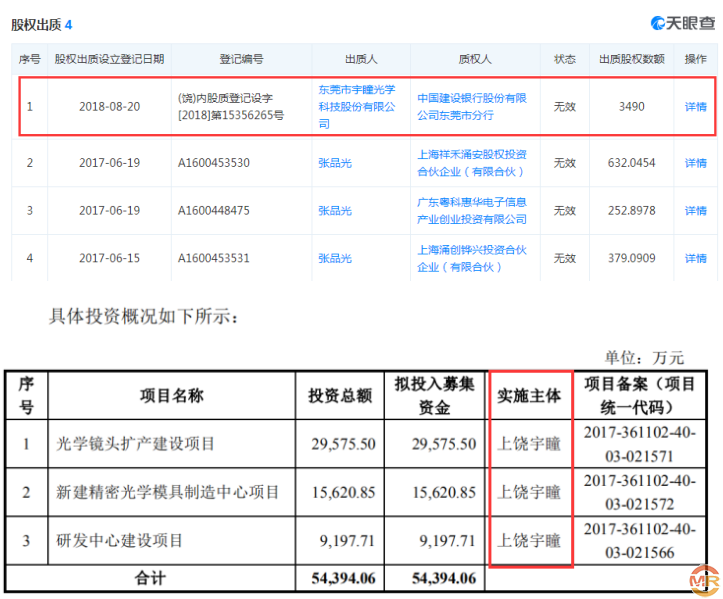Image resolution: width=723 pixels, height=599 pixels.
Task: Select the 252.8978 pledged amount cell
Action: pos(631,211)
